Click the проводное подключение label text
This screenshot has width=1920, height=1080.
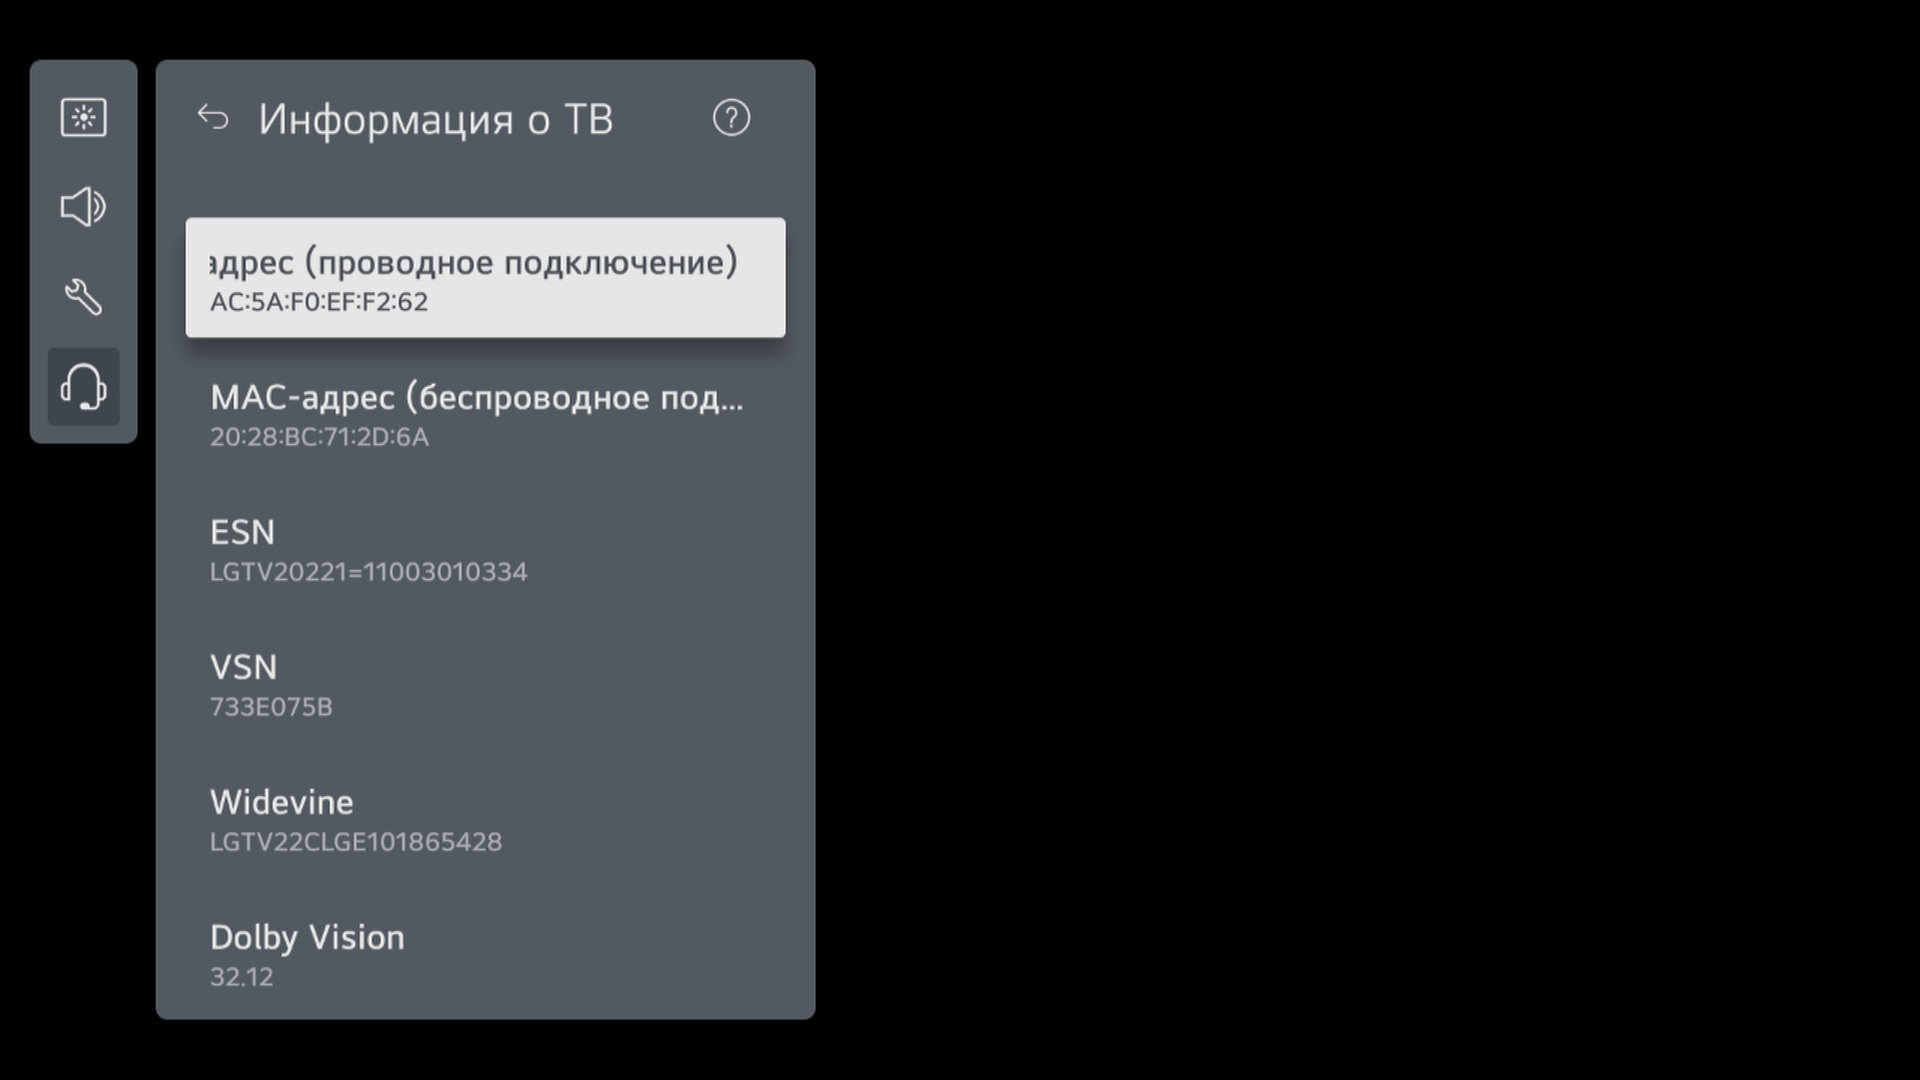click(521, 263)
